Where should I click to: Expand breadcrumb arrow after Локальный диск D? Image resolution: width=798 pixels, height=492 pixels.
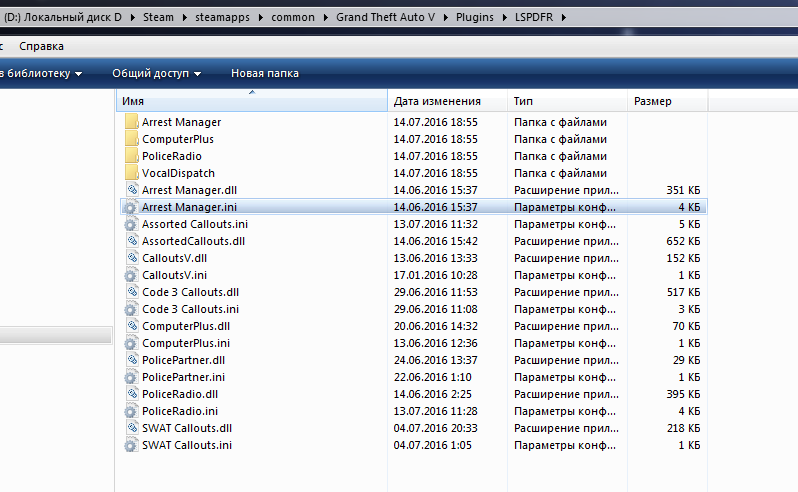(x=132, y=17)
